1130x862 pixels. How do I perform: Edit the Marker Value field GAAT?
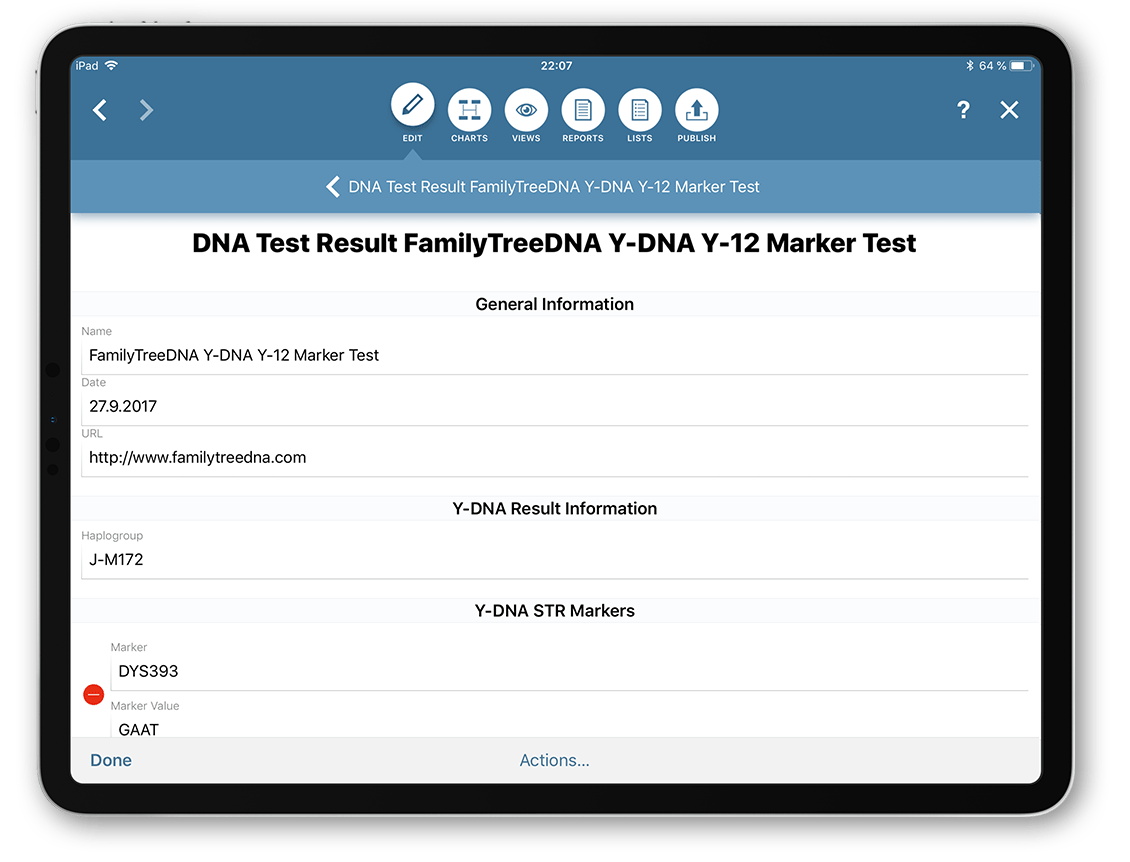click(569, 728)
